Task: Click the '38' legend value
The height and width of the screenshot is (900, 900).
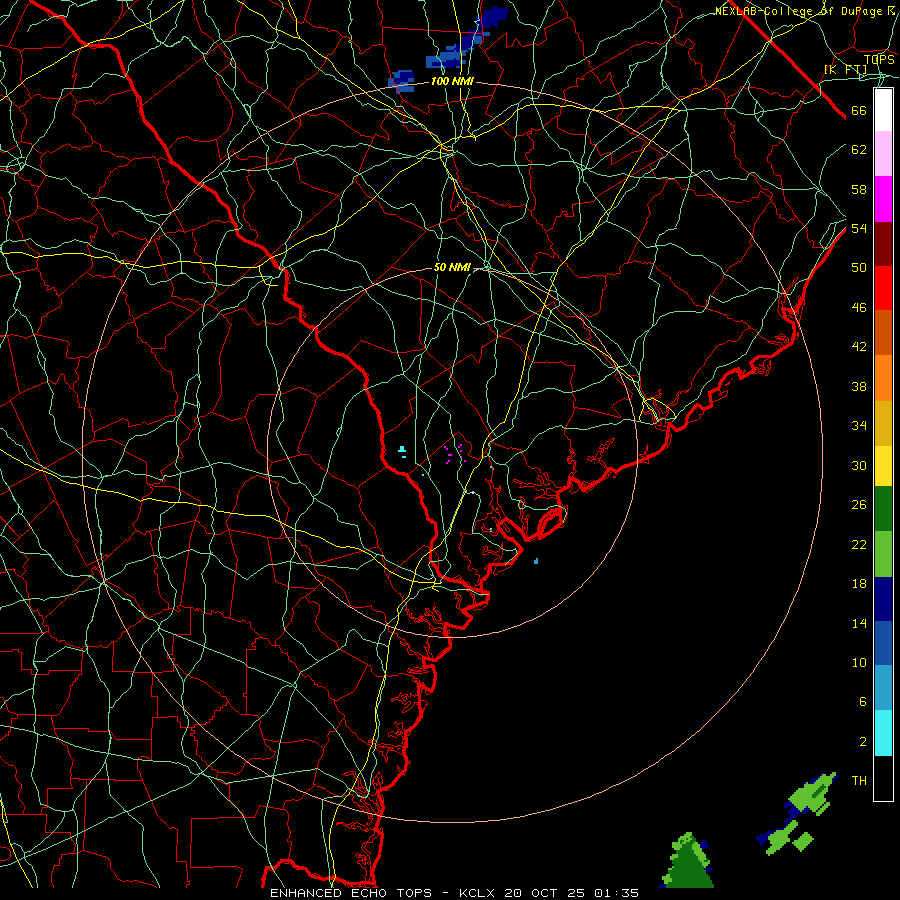Action: [859, 387]
